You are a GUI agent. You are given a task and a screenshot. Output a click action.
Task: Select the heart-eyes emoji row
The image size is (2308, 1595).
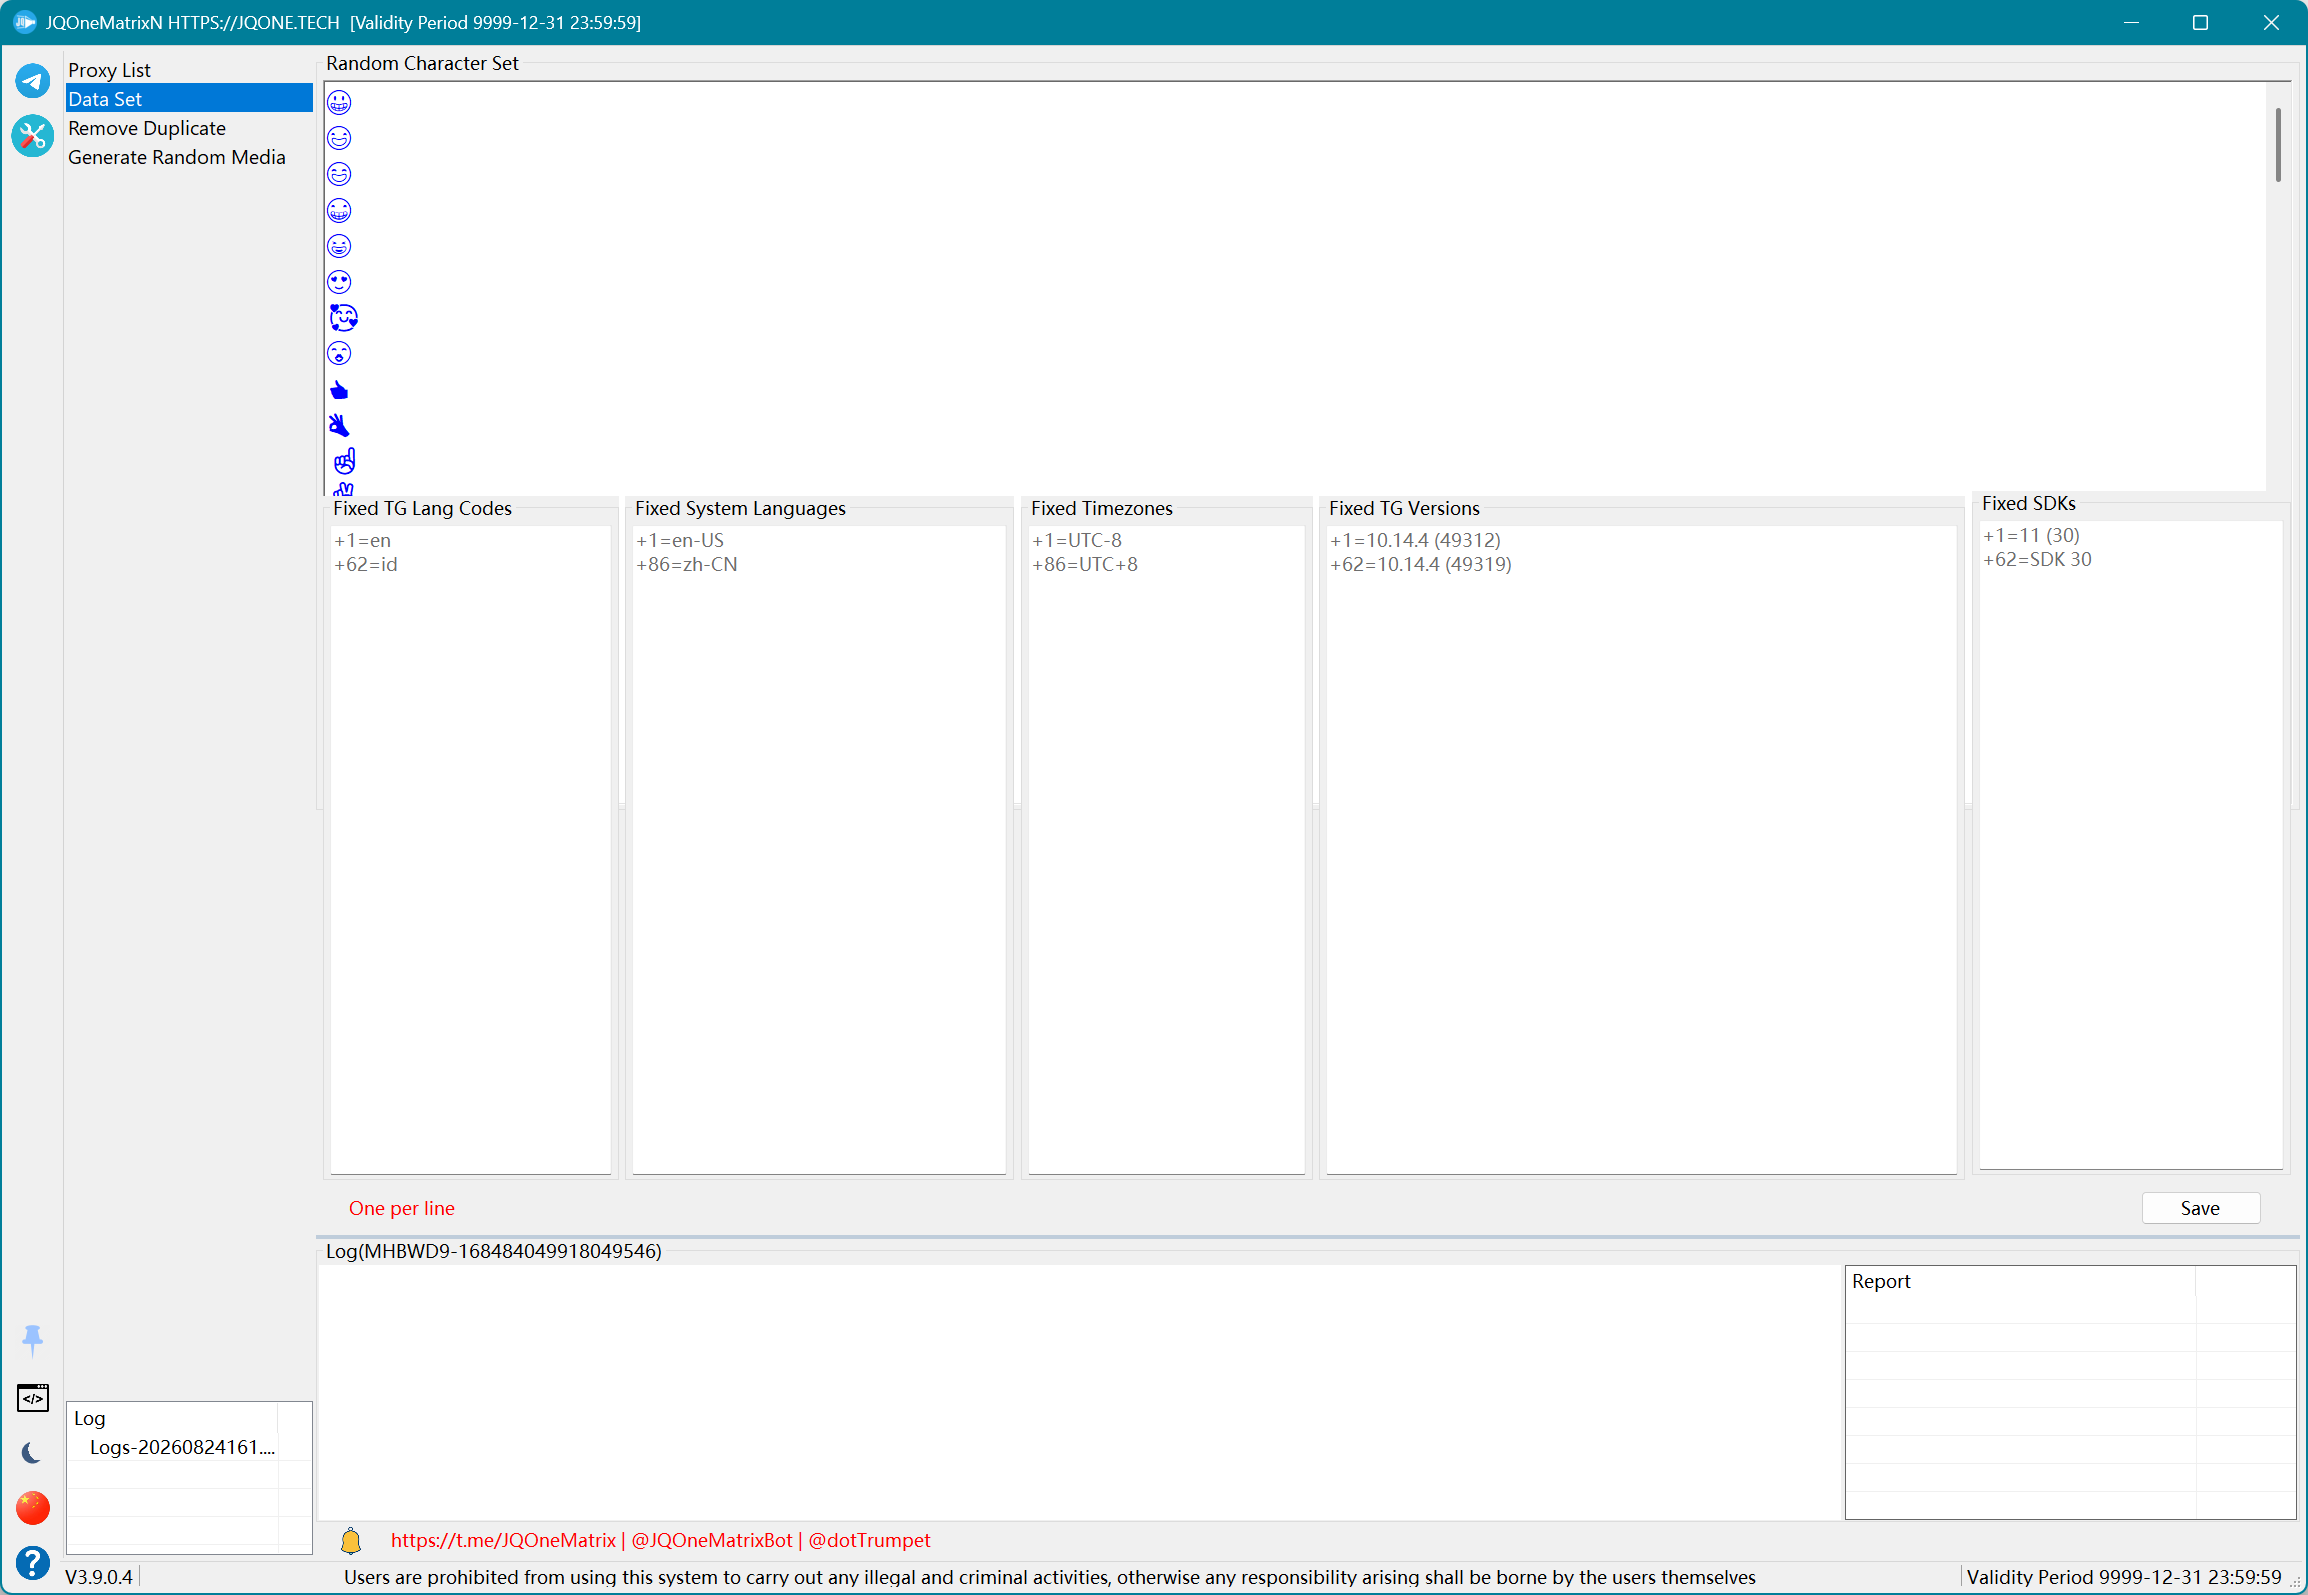pos(340,282)
